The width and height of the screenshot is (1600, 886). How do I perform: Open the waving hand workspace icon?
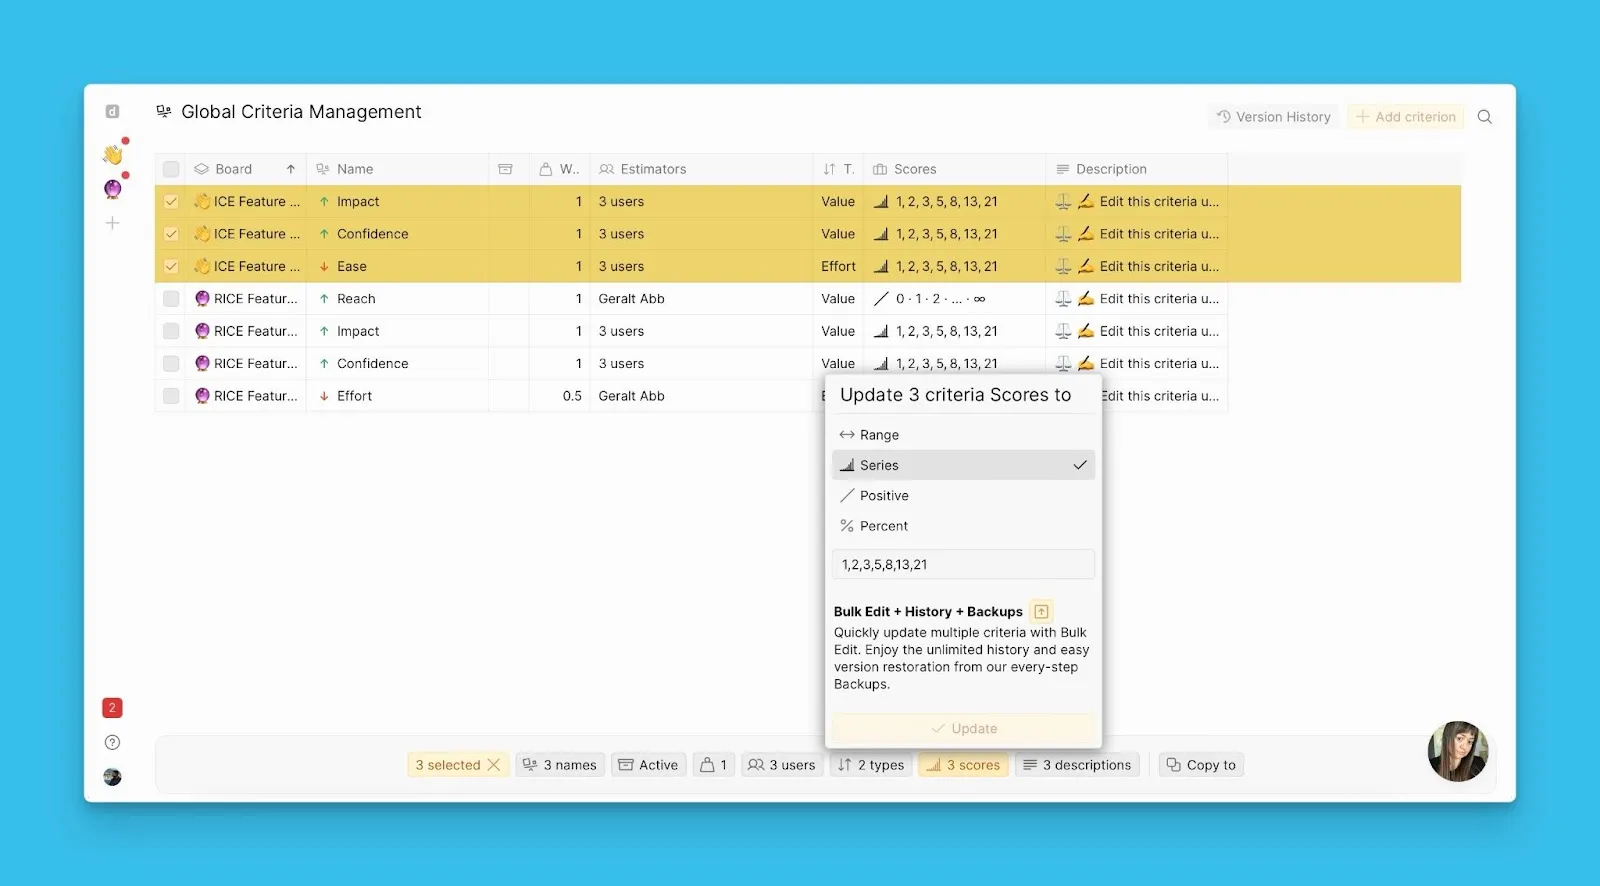[112, 155]
